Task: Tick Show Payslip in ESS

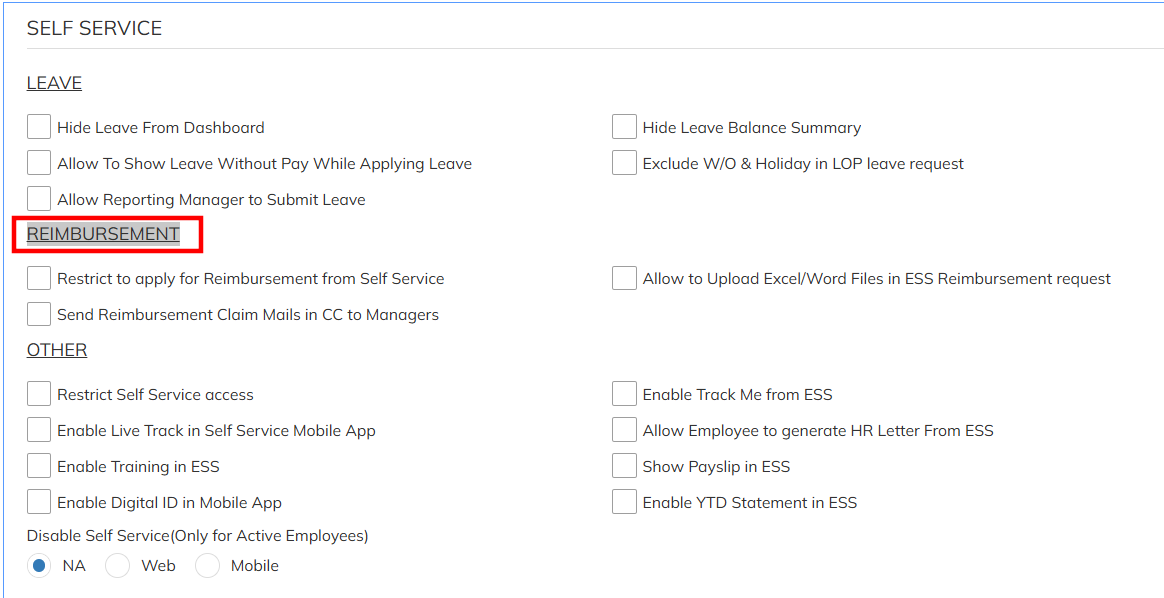Action: pos(624,466)
